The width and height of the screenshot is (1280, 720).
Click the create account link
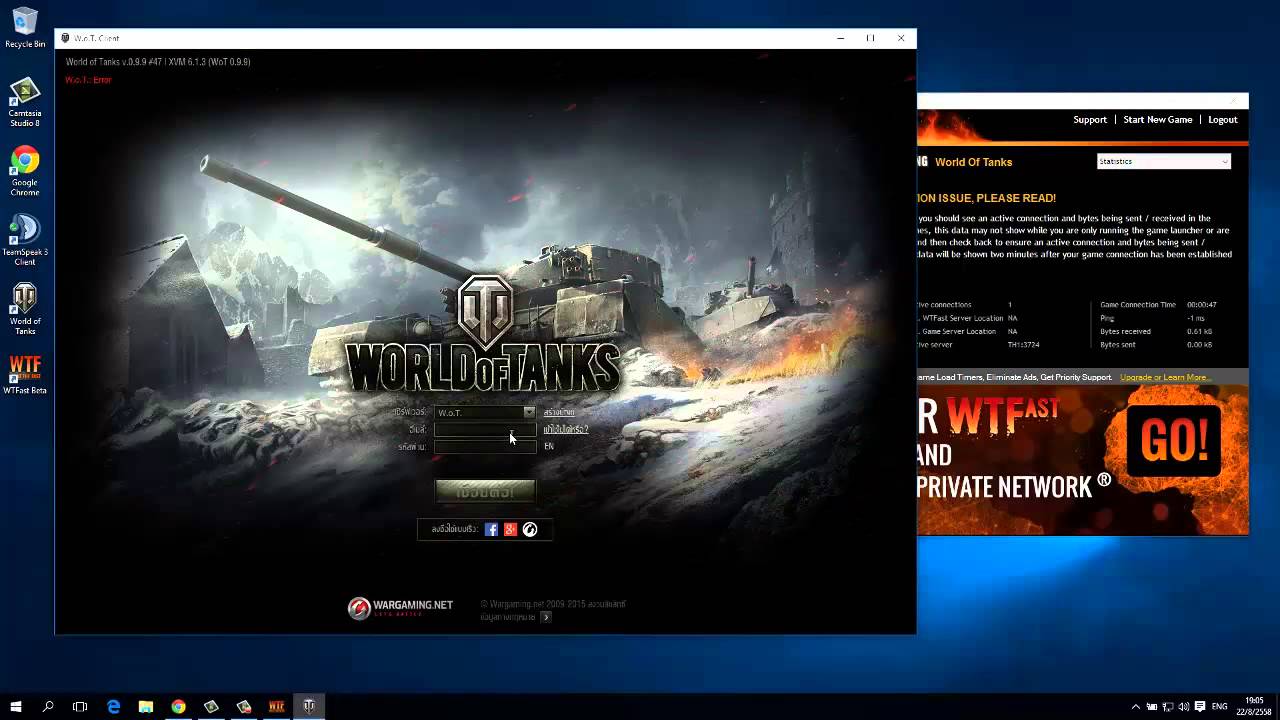tap(559, 412)
